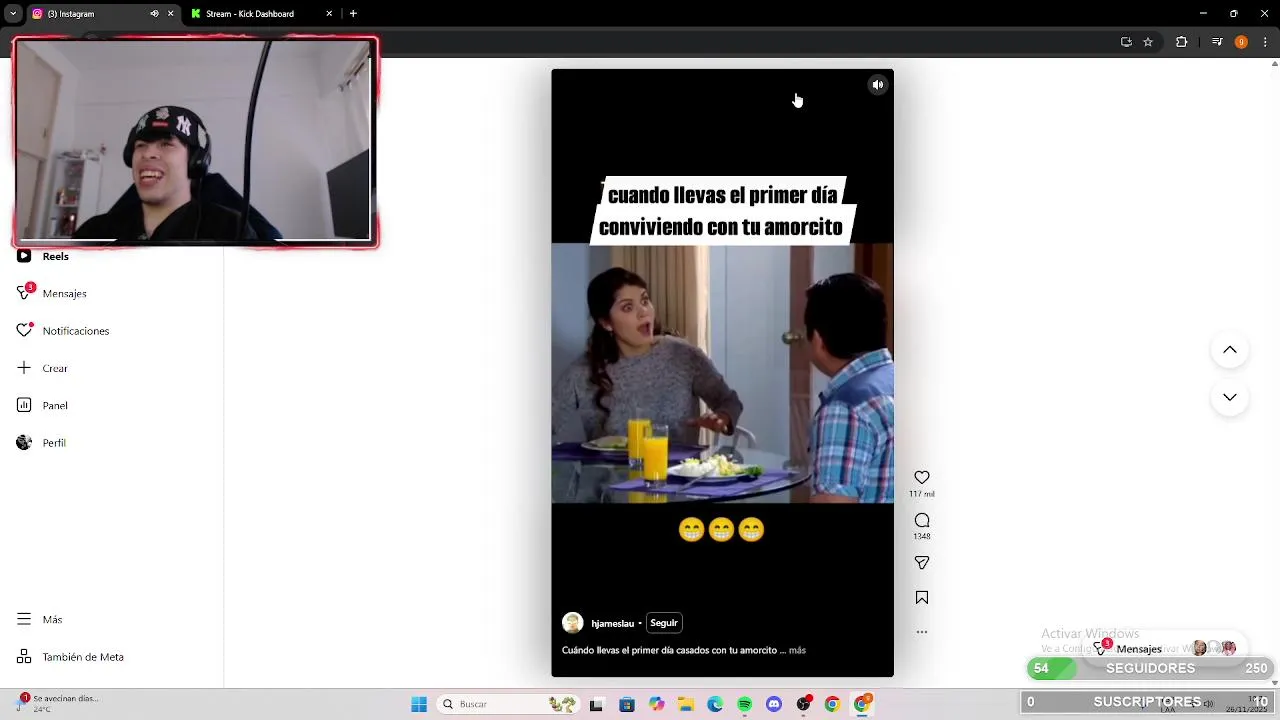The width and height of the screenshot is (1280, 720).
Task: Open File Explorer from the taskbar
Action: click(x=686, y=704)
